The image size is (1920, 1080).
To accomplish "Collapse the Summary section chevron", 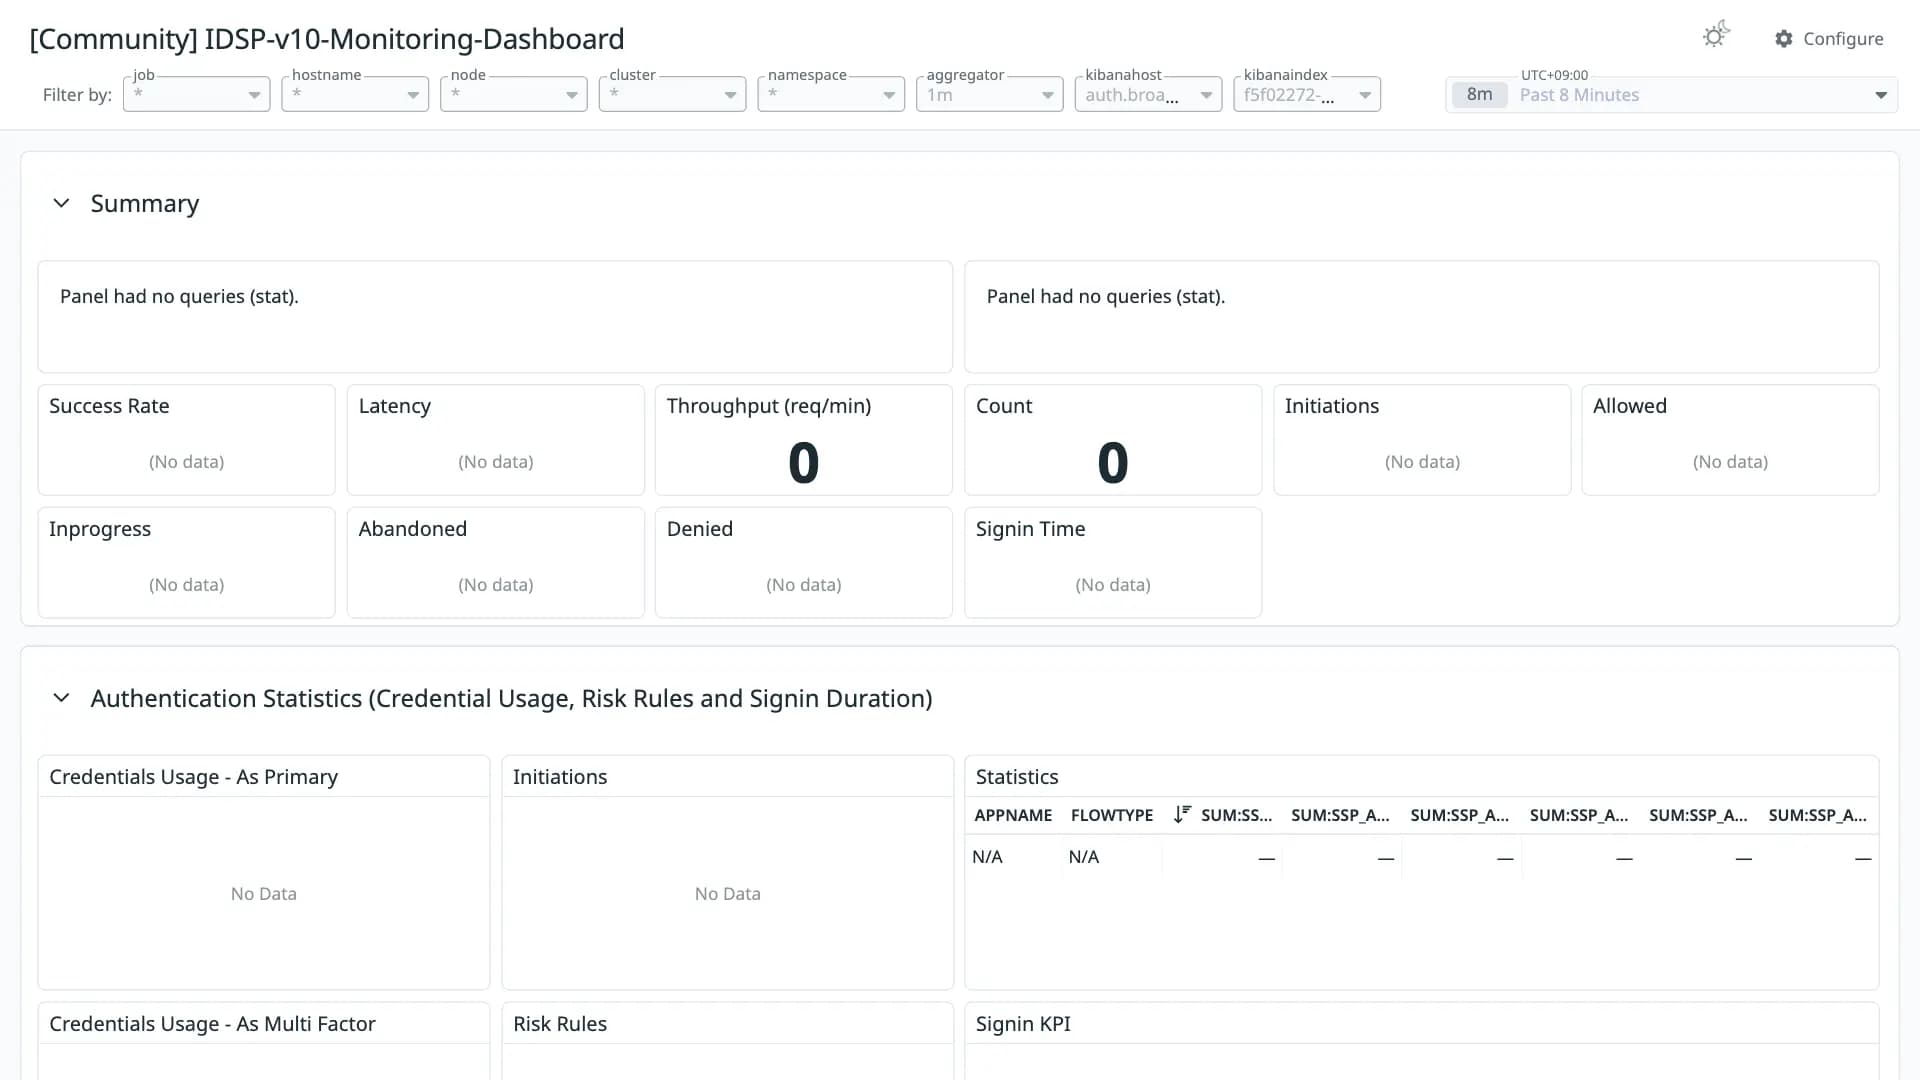I will [x=61, y=203].
